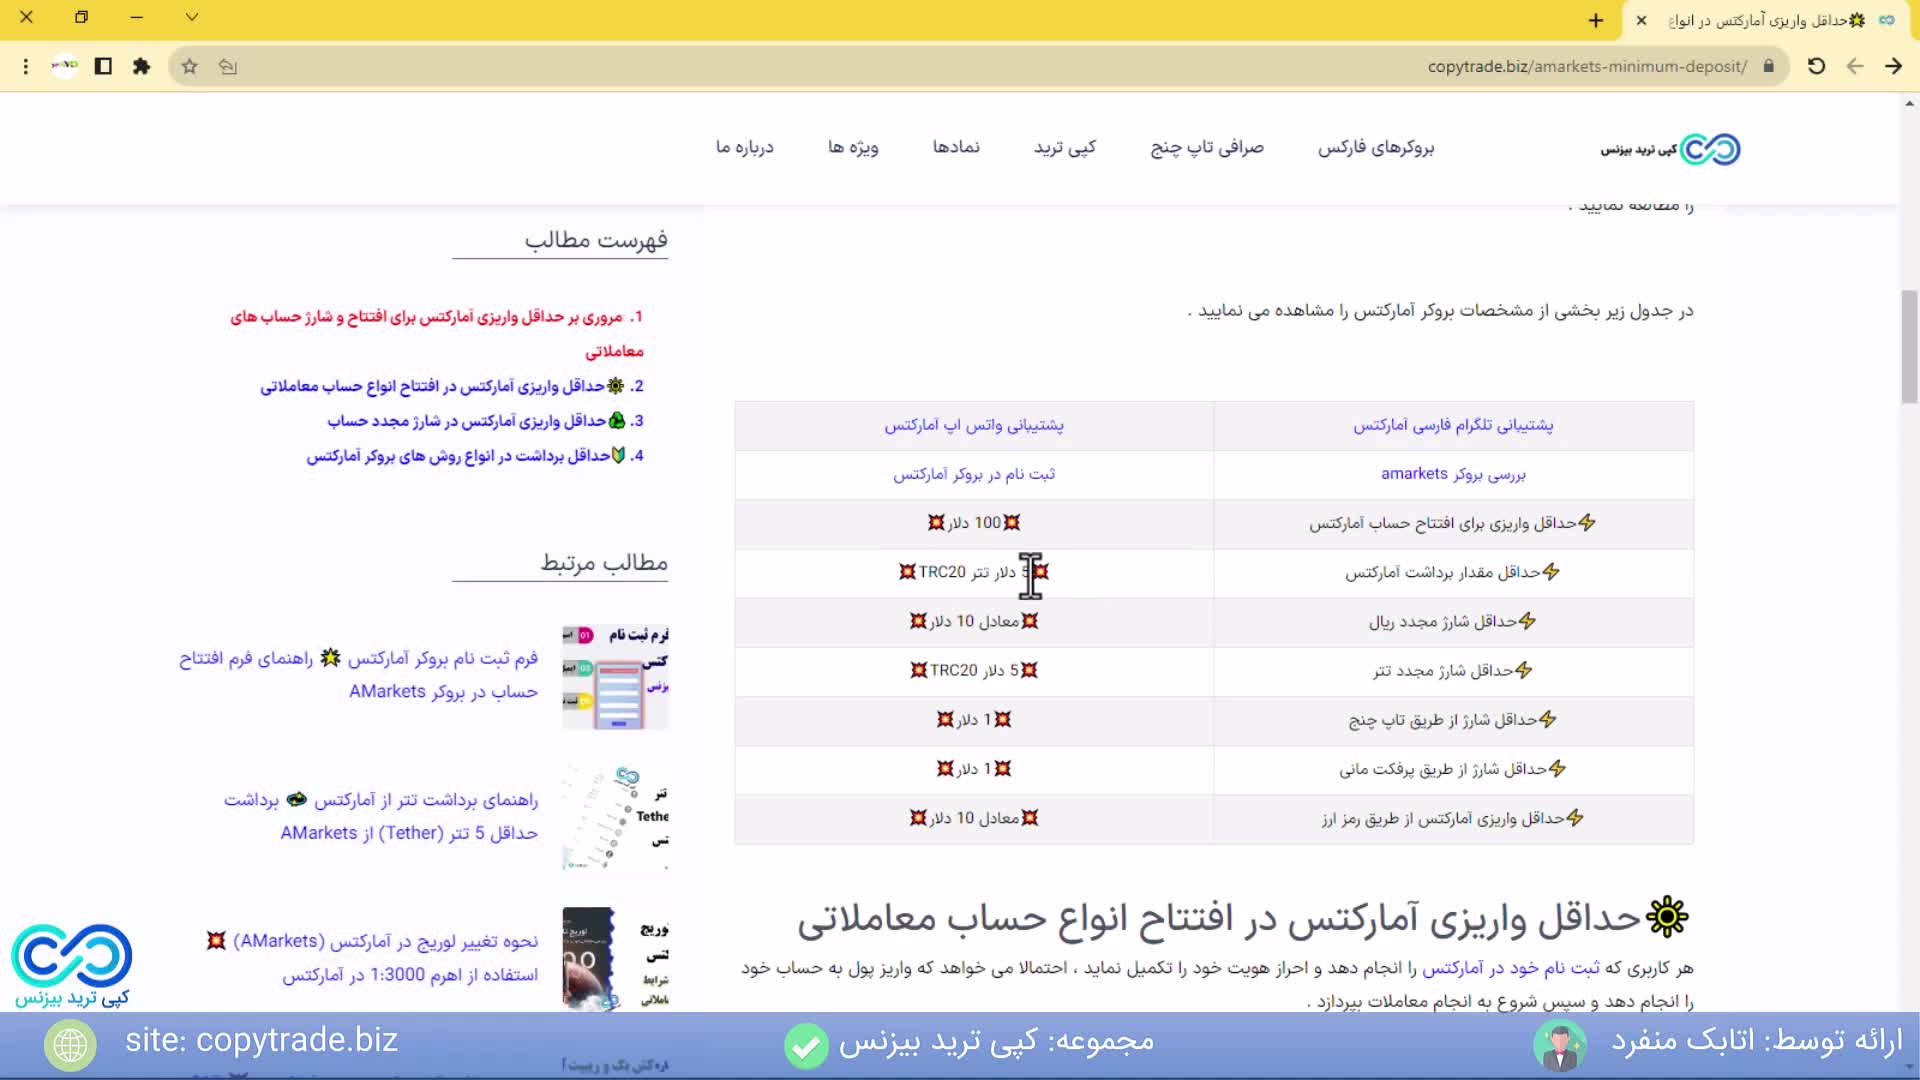Open new tab with plus button
Viewport: 1920px width, 1080px height.
coord(1595,20)
